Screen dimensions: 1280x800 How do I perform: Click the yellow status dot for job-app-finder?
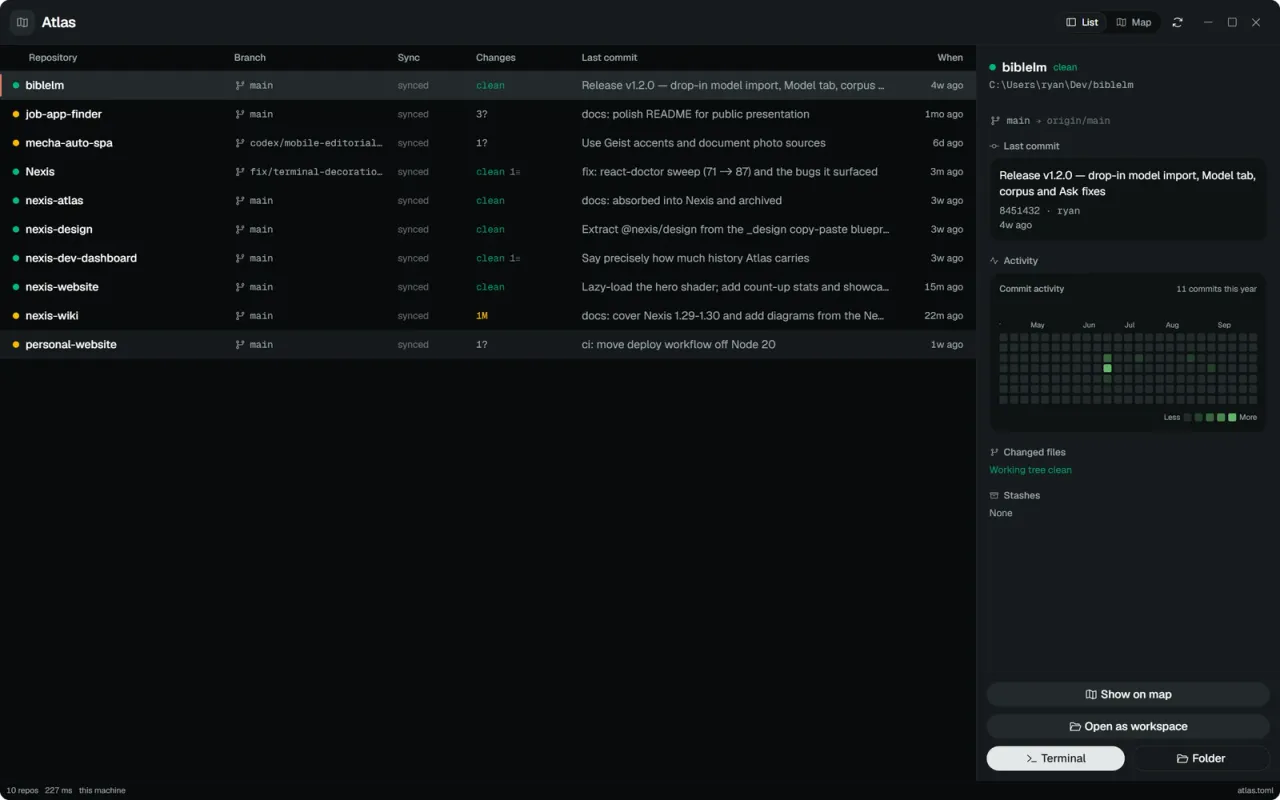tap(16, 114)
